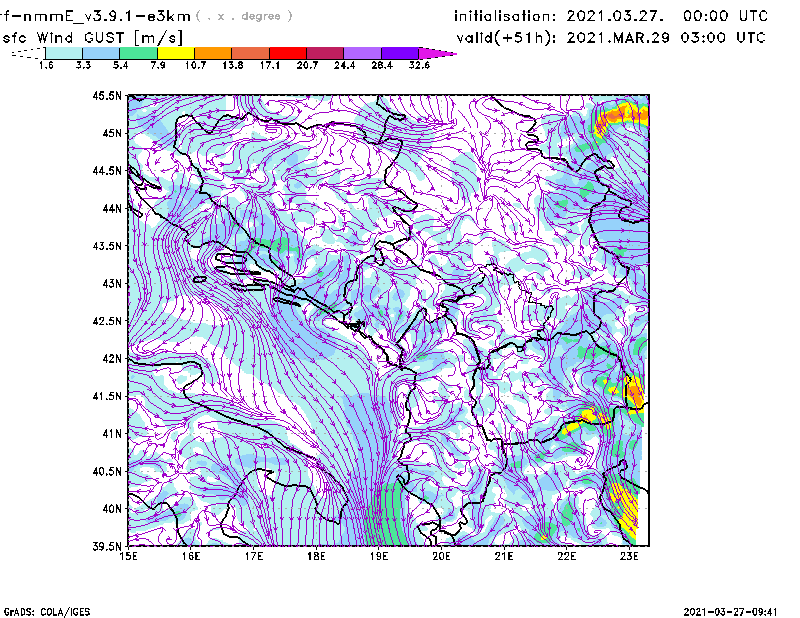Click the 20E longitude label
Screen dimensions: 800x618
click(x=441, y=556)
